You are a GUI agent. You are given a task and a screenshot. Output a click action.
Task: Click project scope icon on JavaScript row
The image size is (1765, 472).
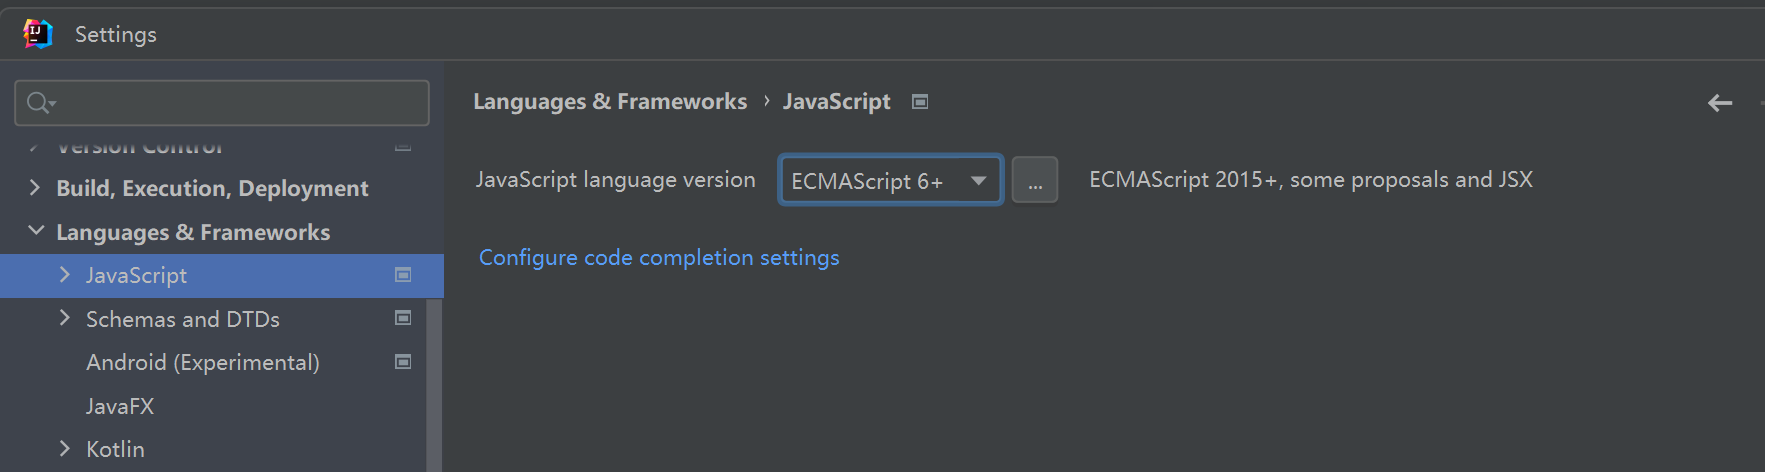click(403, 275)
